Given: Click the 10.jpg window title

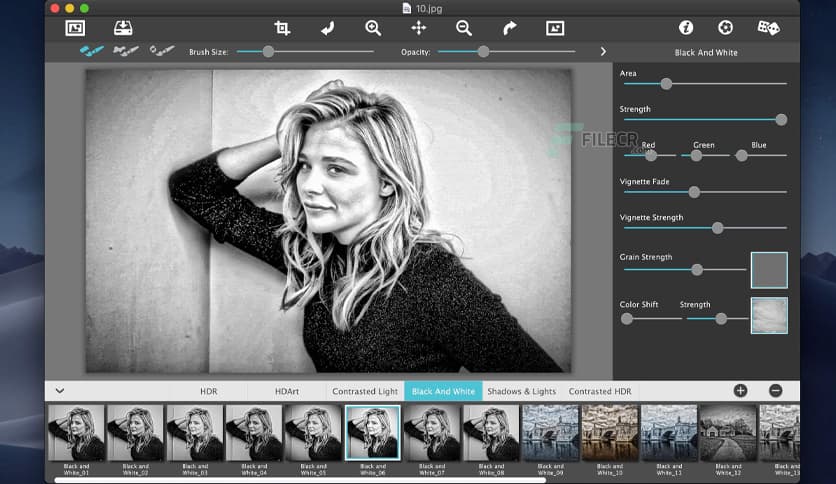Looking at the screenshot, I should coord(429,9).
